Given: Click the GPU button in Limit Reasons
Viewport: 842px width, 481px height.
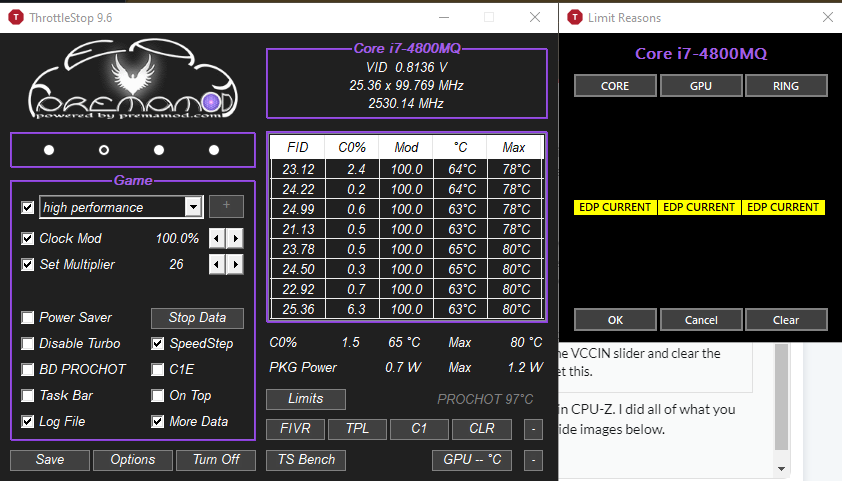Looking at the screenshot, I should (701, 86).
